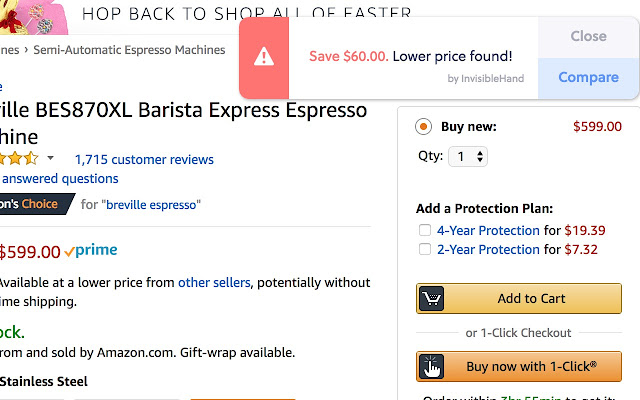Image resolution: width=640 pixels, height=400 pixels.
Task: Click the cart icon on Add to Cart
Action: coord(432,299)
